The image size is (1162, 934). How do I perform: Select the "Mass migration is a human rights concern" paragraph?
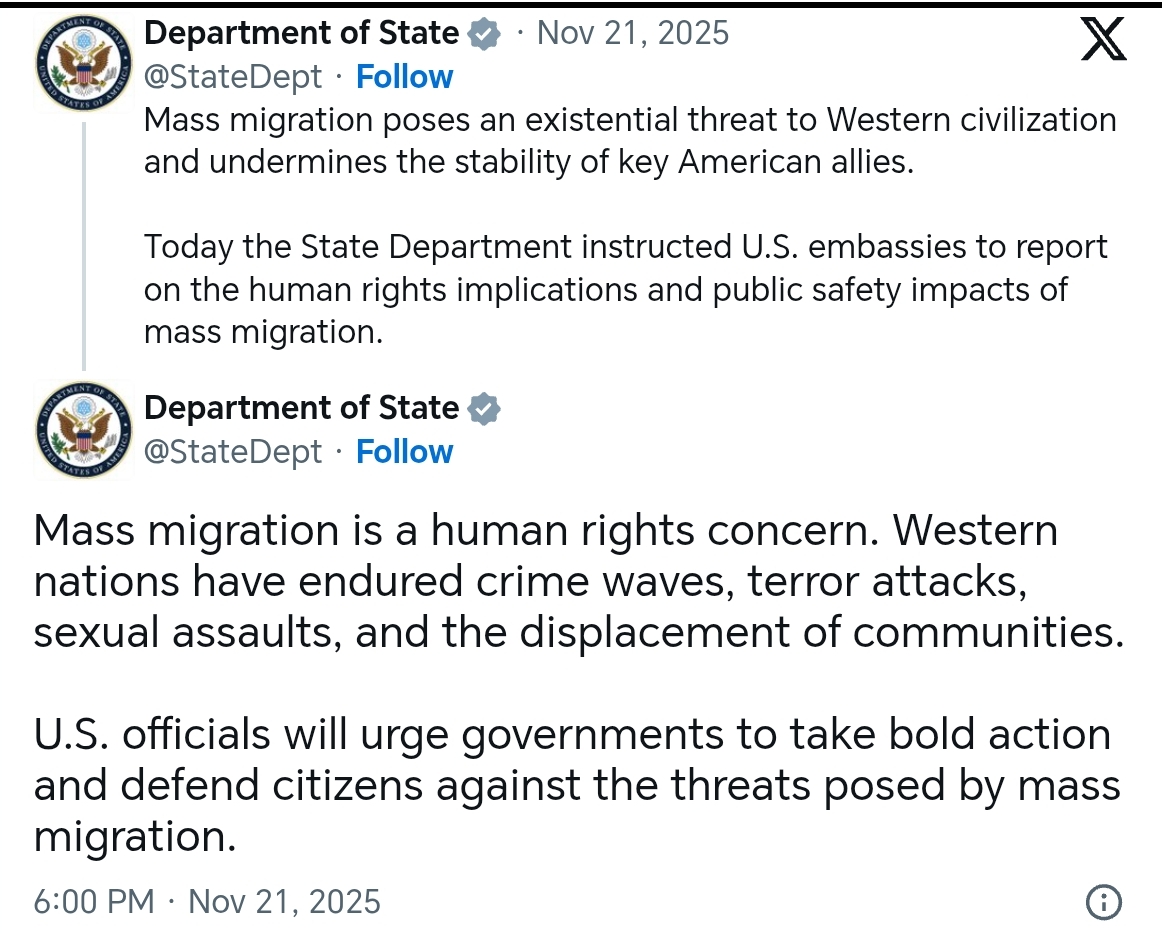tap(578, 581)
